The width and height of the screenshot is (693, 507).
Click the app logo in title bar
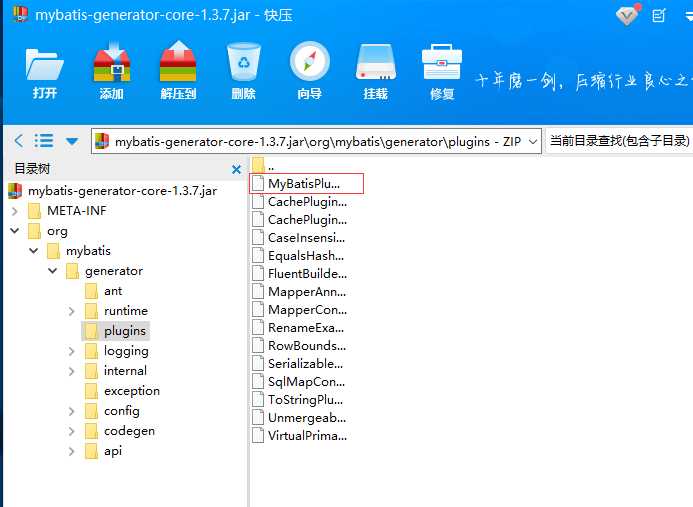[21, 14]
